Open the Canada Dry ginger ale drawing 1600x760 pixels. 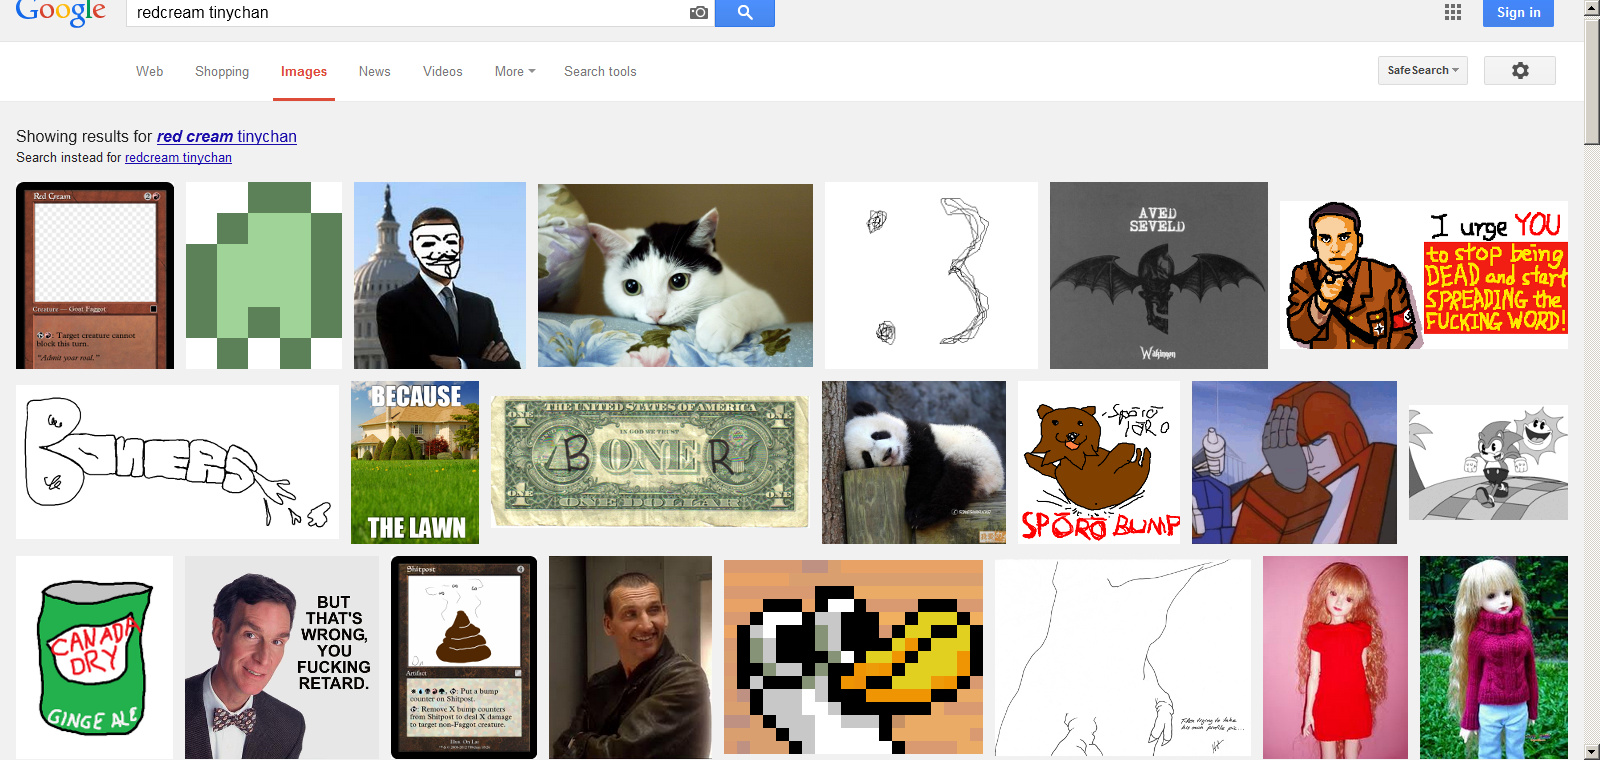pos(94,657)
